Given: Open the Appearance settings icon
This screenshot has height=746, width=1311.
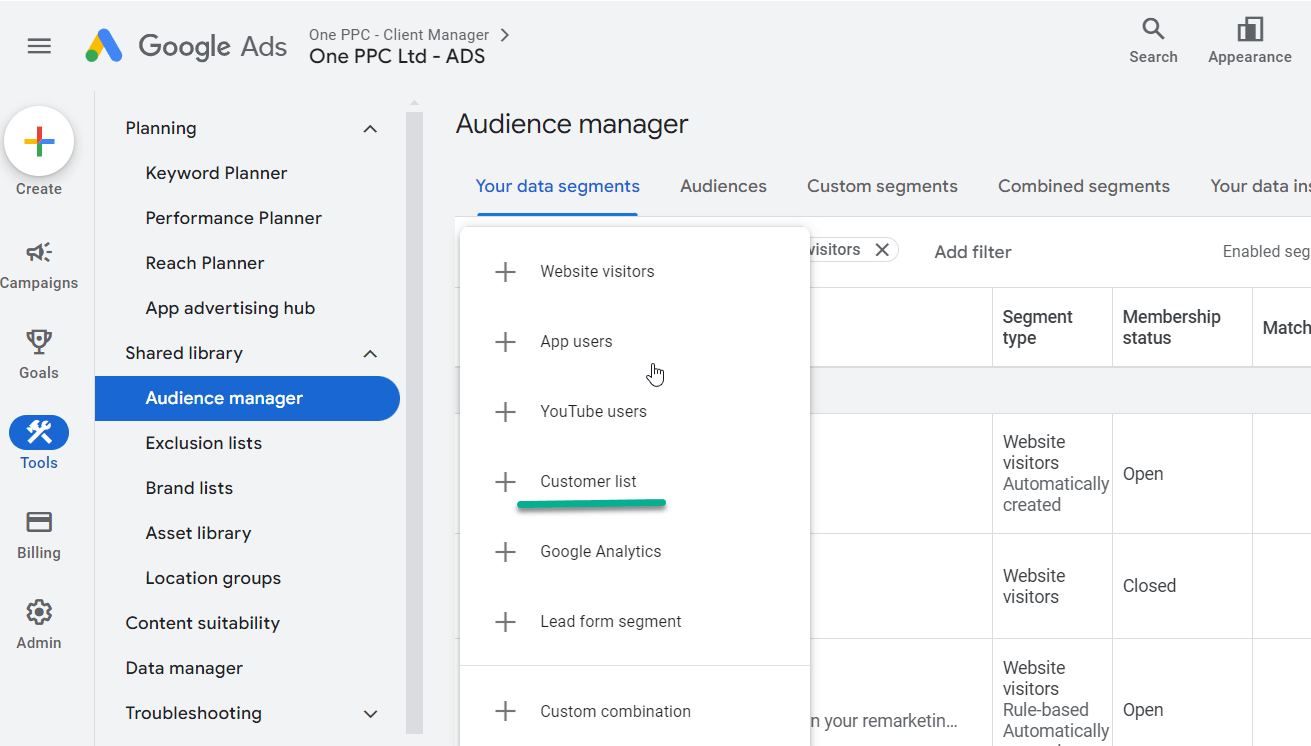Looking at the screenshot, I should point(1249,29).
